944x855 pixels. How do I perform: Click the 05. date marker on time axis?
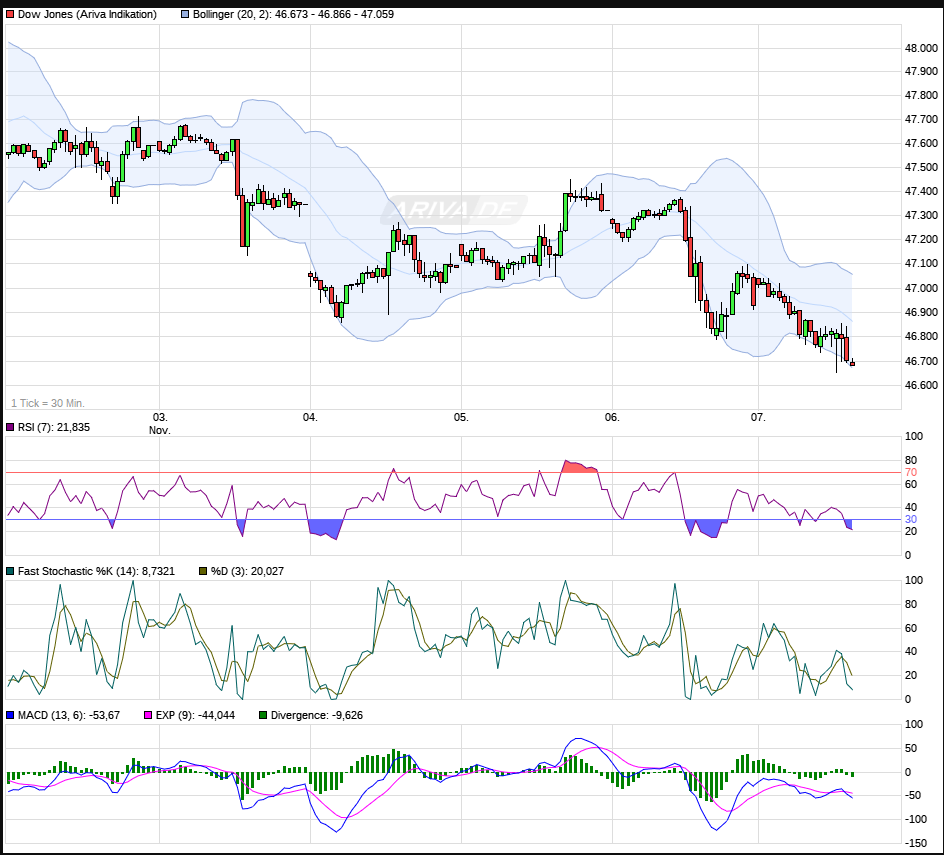click(461, 417)
